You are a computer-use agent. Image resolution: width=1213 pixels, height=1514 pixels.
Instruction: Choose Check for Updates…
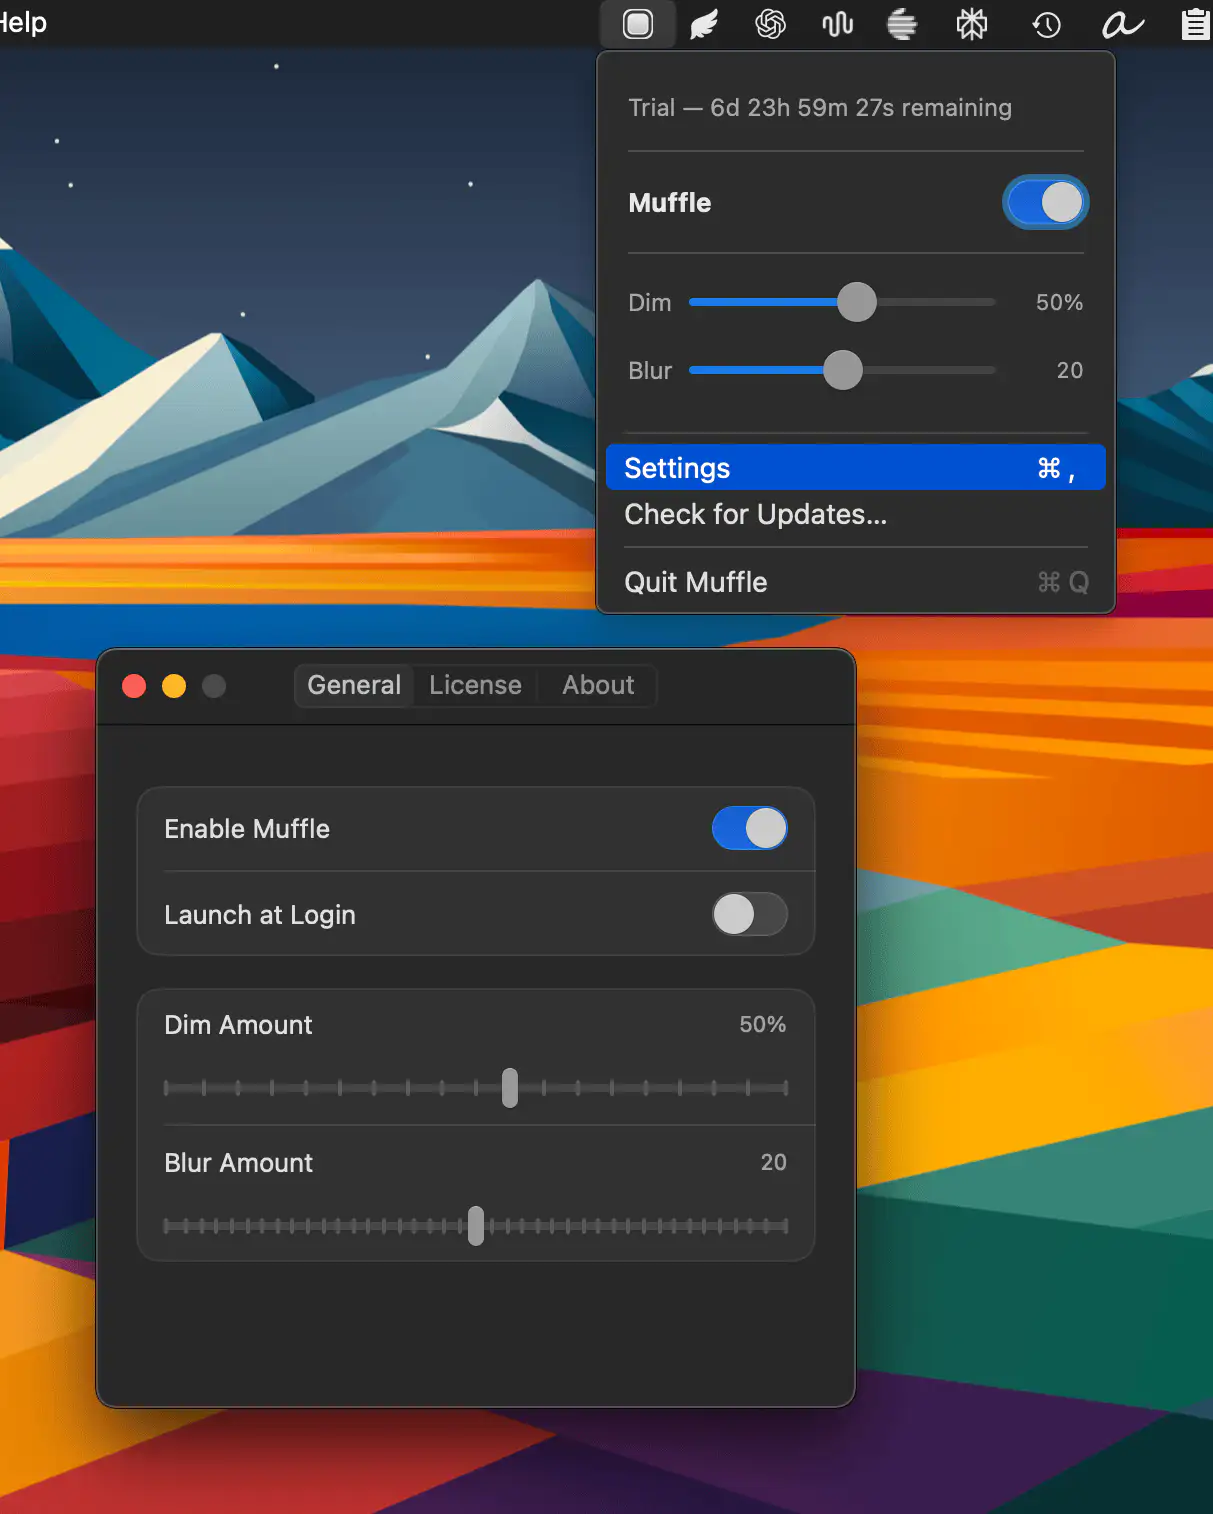tap(755, 514)
